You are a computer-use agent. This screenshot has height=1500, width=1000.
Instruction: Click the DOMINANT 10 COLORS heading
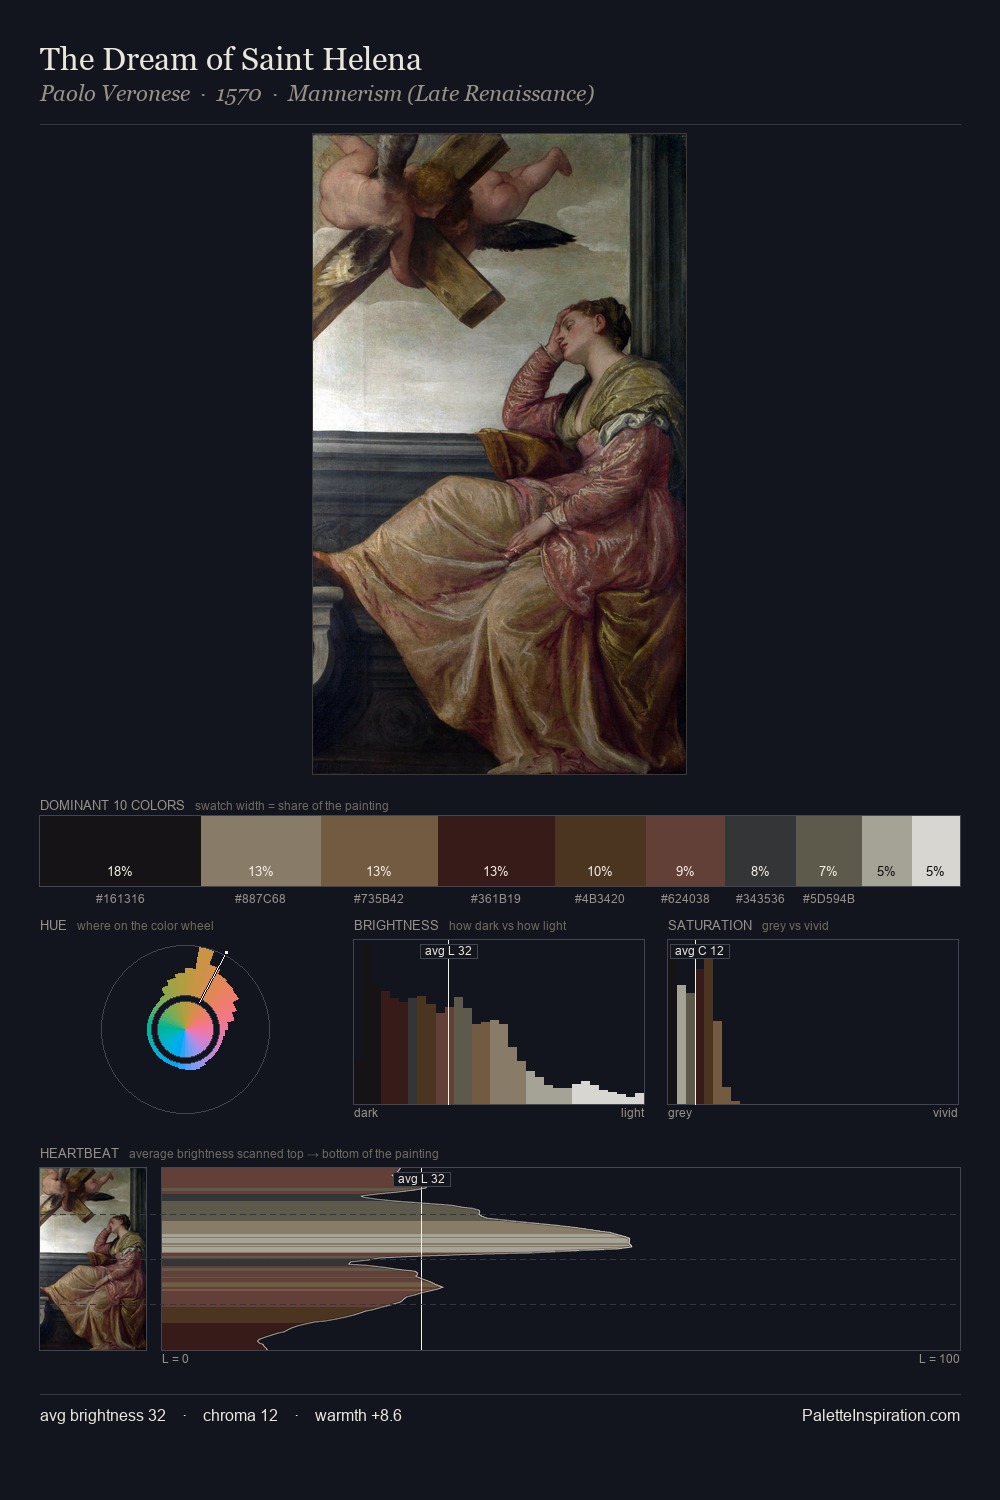pyautogui.click(x=112, y=805)
